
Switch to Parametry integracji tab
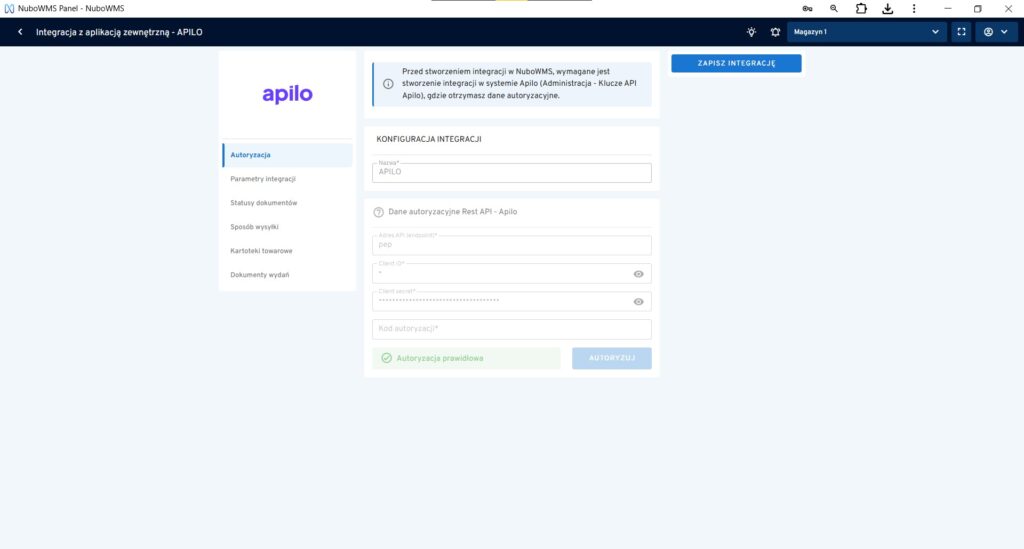click(x=263, y=179)
